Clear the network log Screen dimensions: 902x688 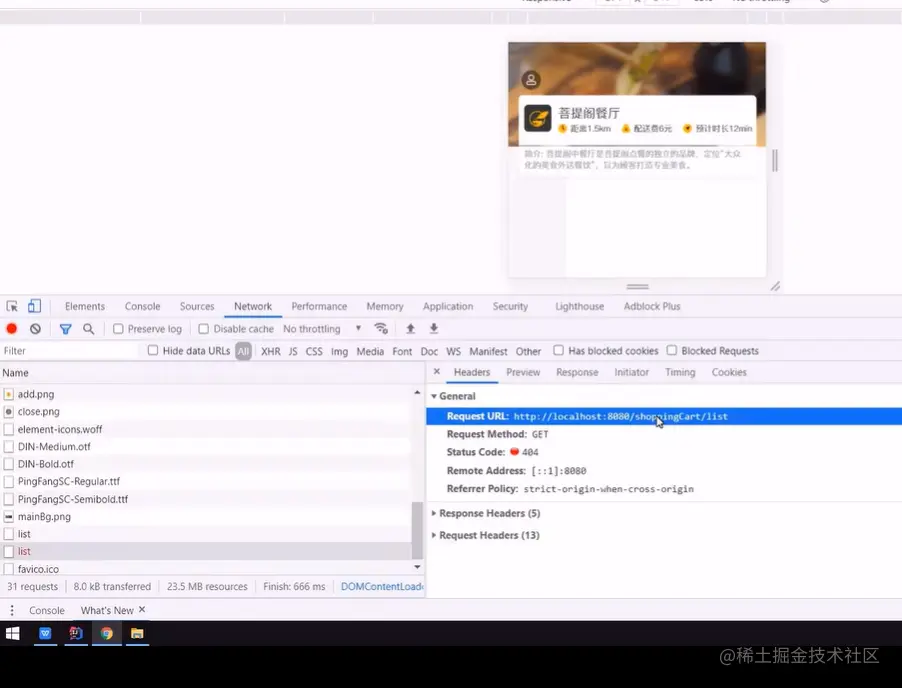click(36, 329)
